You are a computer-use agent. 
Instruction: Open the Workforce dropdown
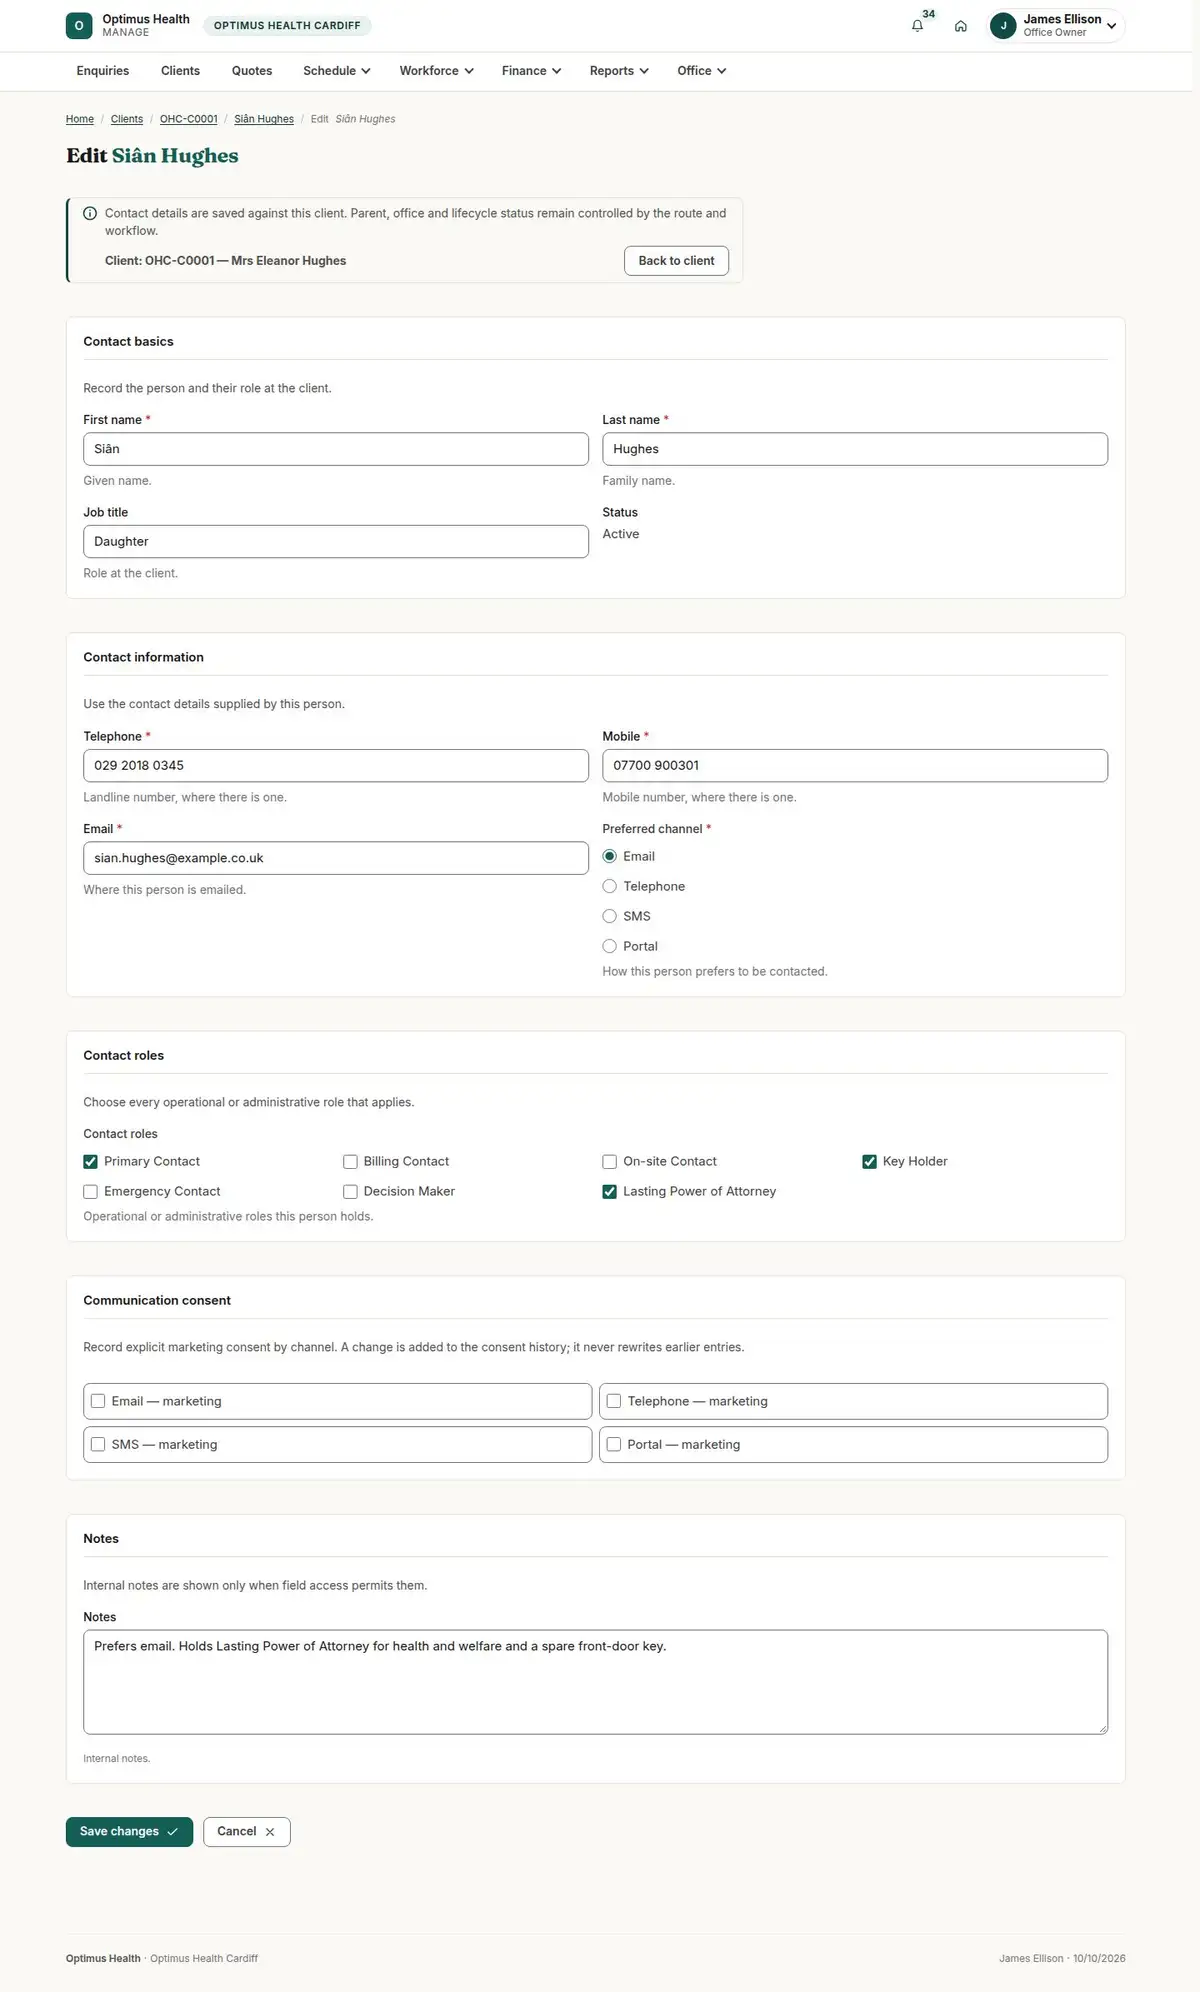pyautogui.click(x=436, y=71)
